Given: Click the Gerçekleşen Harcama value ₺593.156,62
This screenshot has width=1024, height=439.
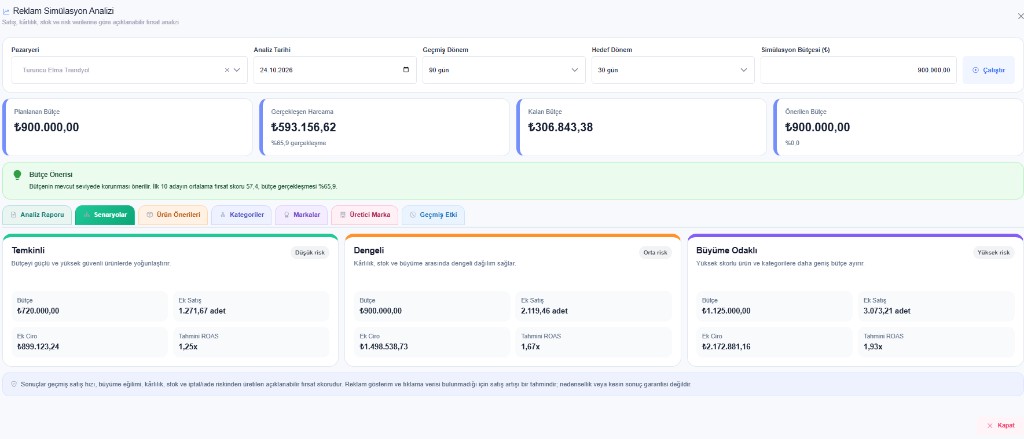Looking at the screenshot, I should point(304,127).
